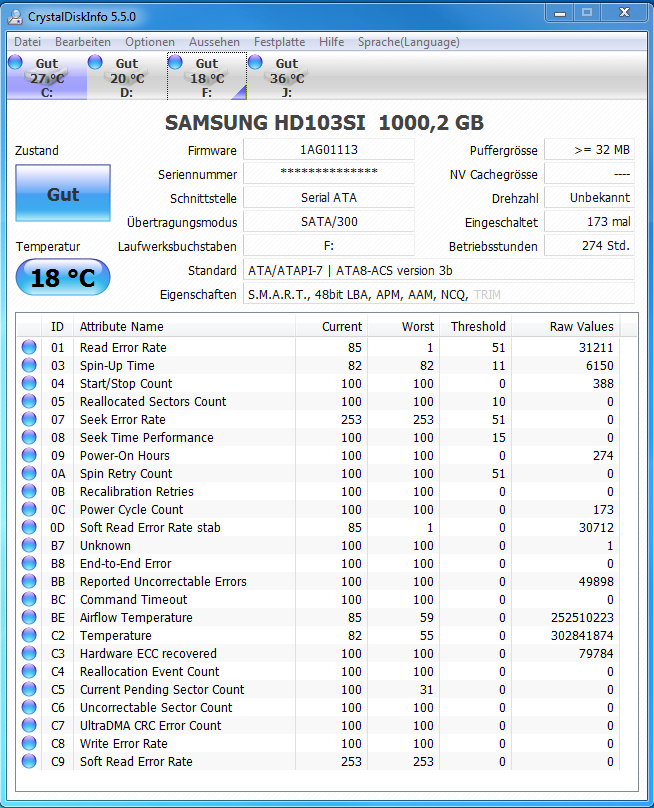Click the blue Gut health status button
The image size is (654, 808).
[63, 193]
